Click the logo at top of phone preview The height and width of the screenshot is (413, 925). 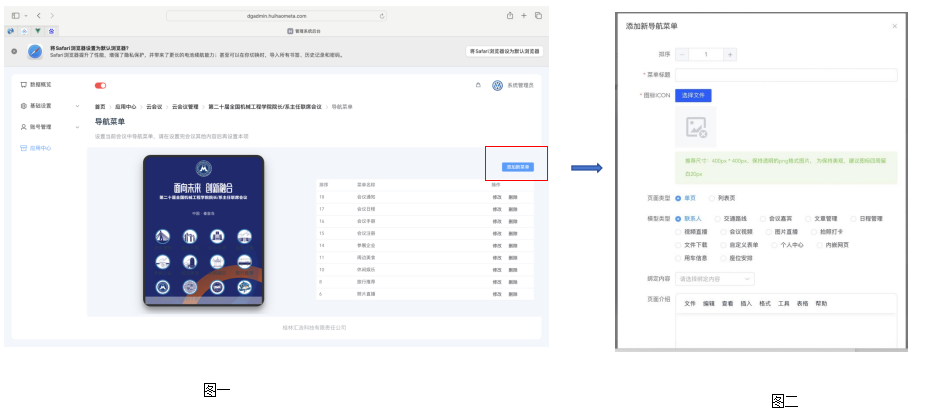point(204,168)
